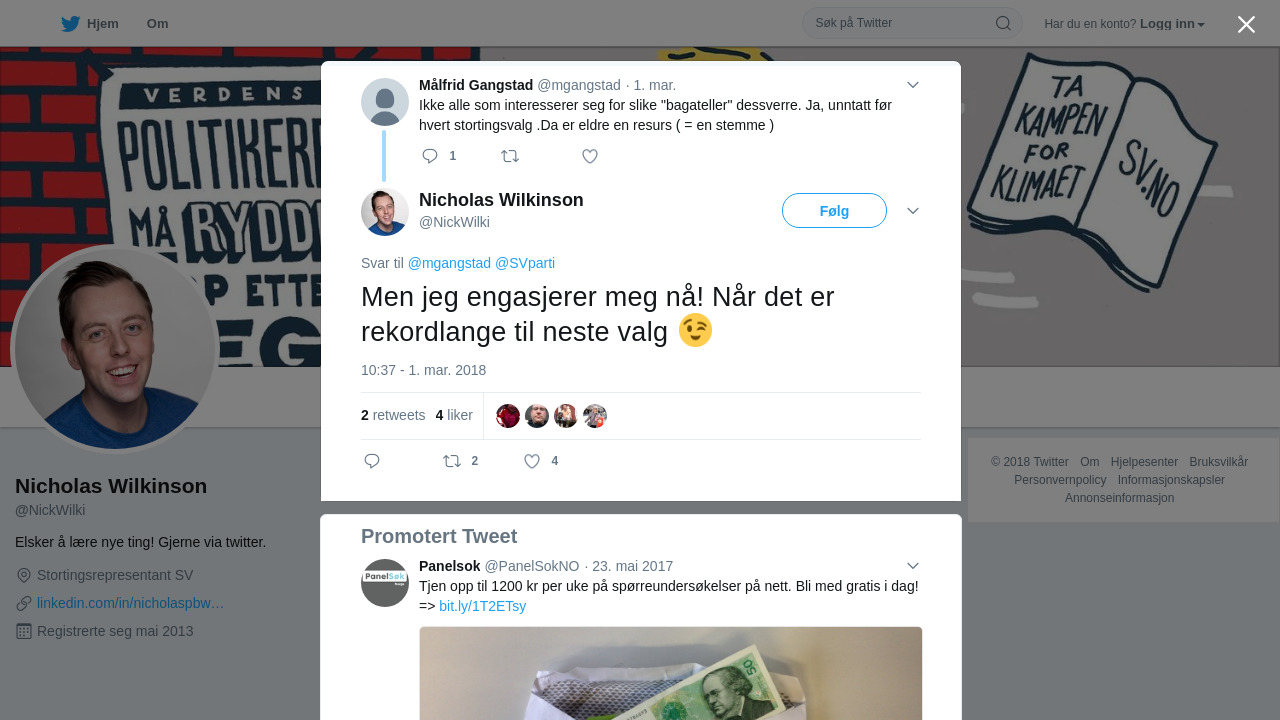Open the Logg inn dropdown
1280x720 pixels.
pyautogui.click(x=1172, y=24)
